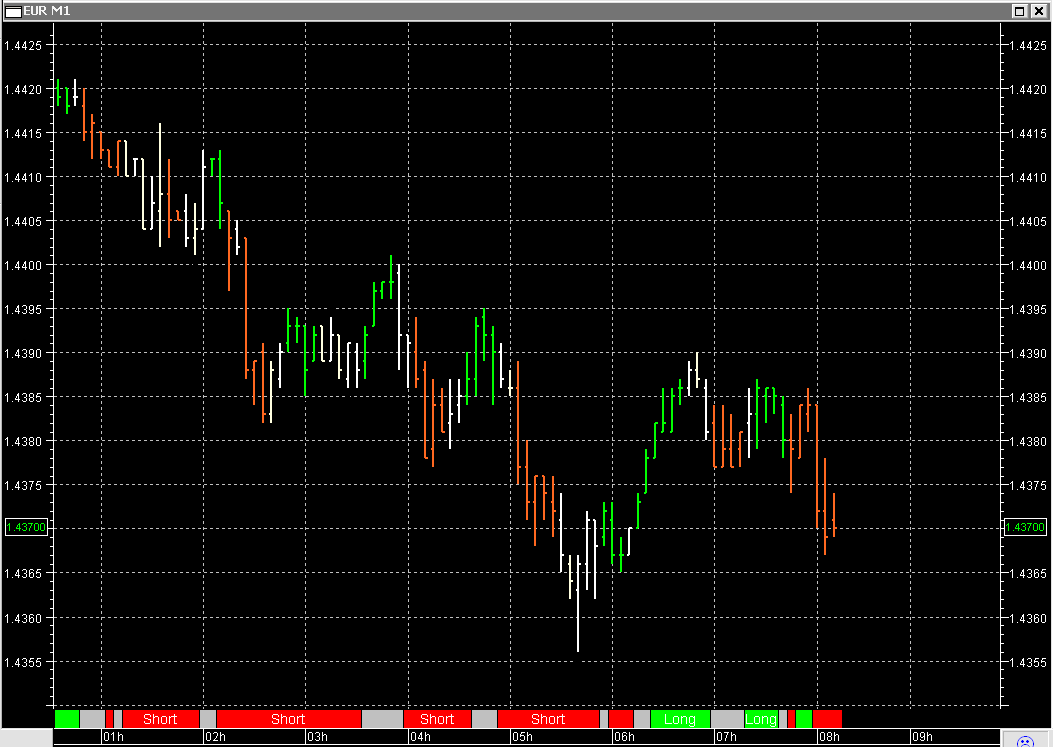Image resolution: width=1053 pixels, height=747 pixels.
Task: Toggle the green segment at signal bar start
Action: 66,718
